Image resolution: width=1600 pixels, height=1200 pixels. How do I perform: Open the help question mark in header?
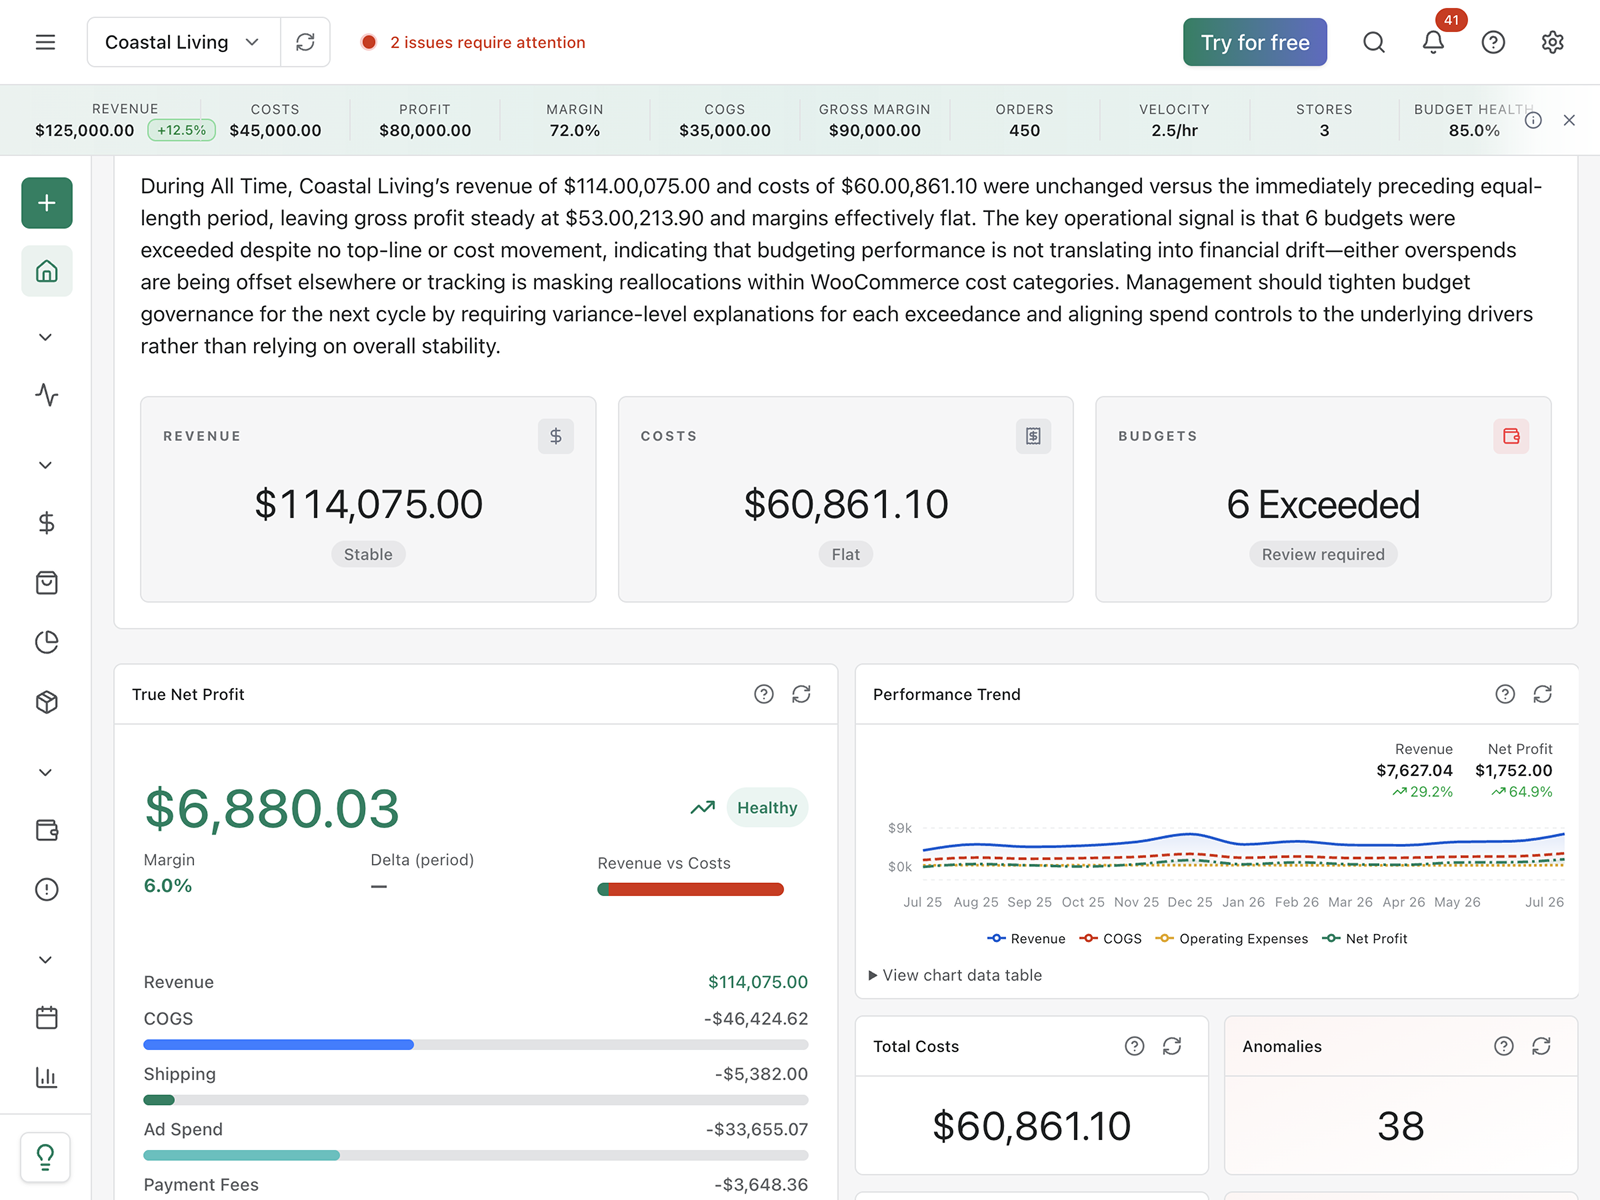click(1493, 42)
